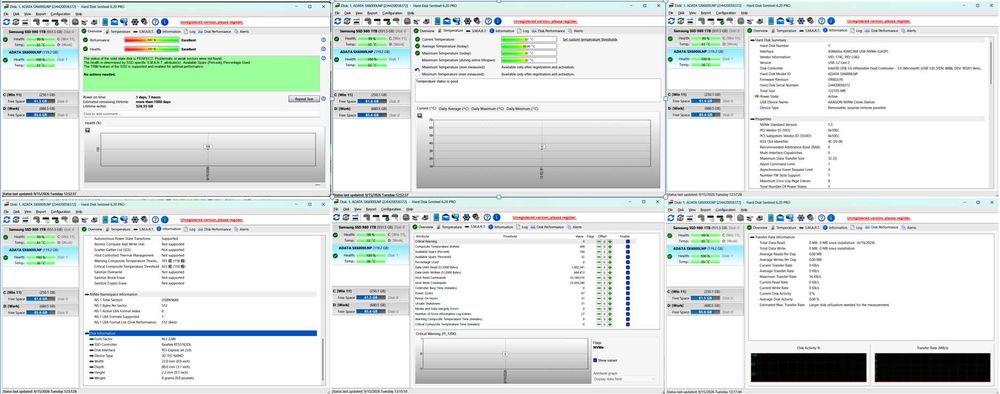Collapse the NVMe Namespace Information section
The height and width of the screenshot is (394, 1000).
(86, 294)
